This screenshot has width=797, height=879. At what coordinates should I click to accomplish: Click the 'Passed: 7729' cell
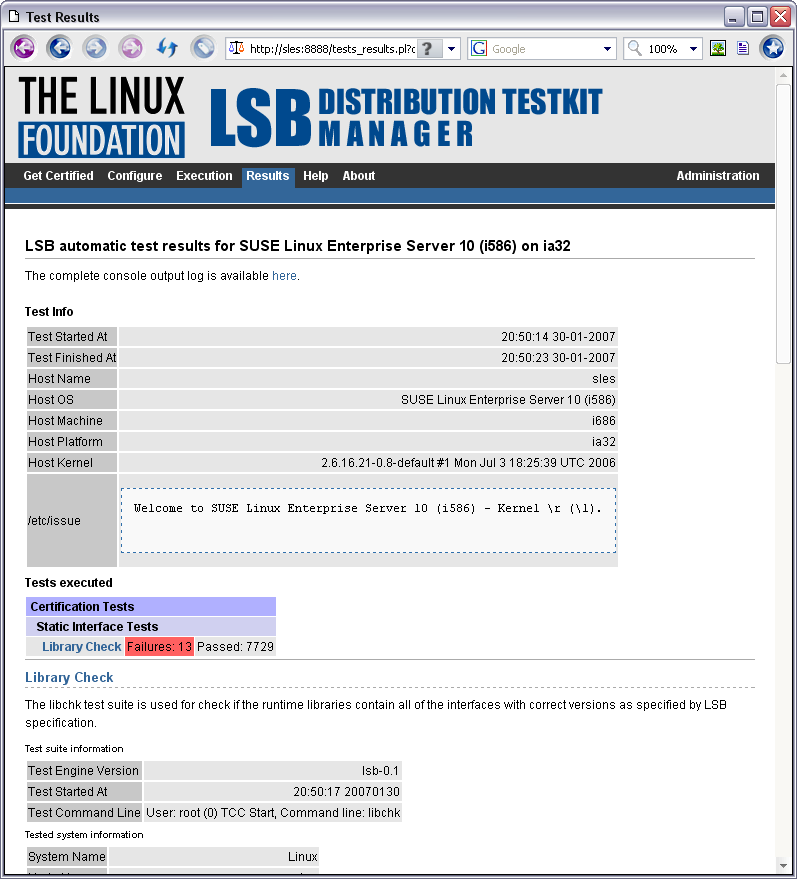tap(235, 646)
